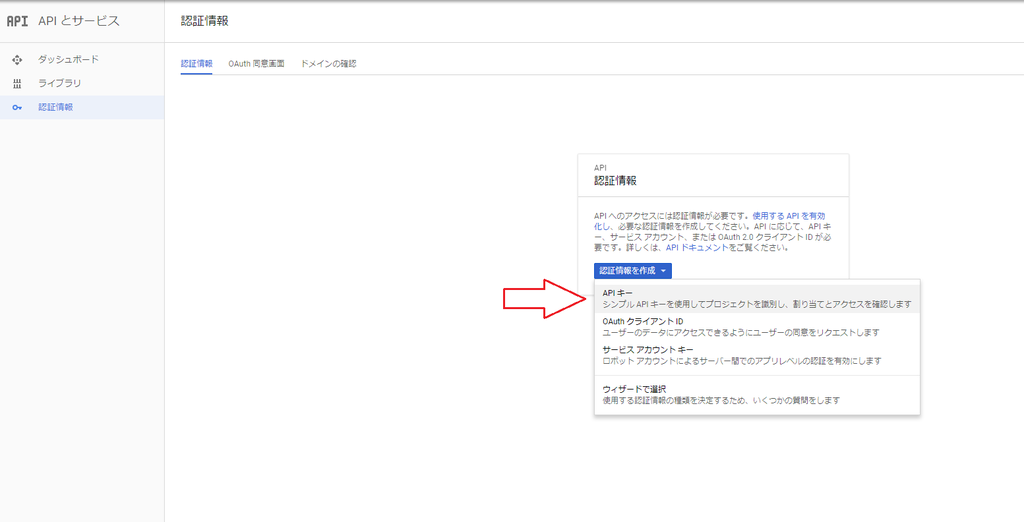Select 認証情報 in the sidebar
1024x522 pixels.
[x=82, y=107]
